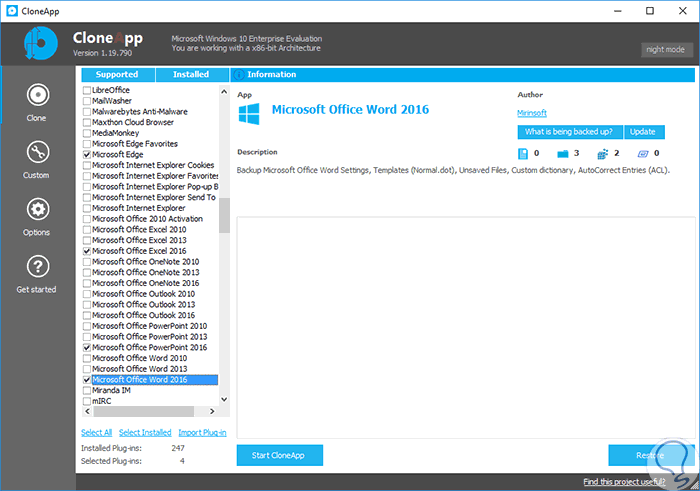Check the Miranda IM checkbox
This screenshot has width=700, height=491.
click(x=87, y=390)
